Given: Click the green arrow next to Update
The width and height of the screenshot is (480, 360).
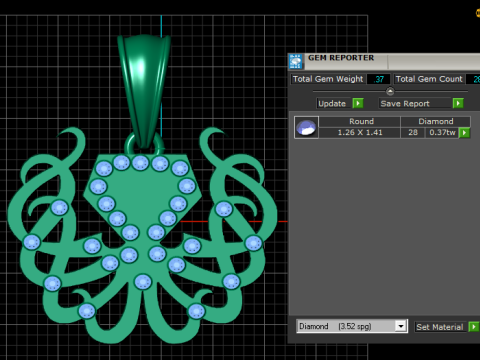Looking at the screenshot, I should tap(358, 103).
